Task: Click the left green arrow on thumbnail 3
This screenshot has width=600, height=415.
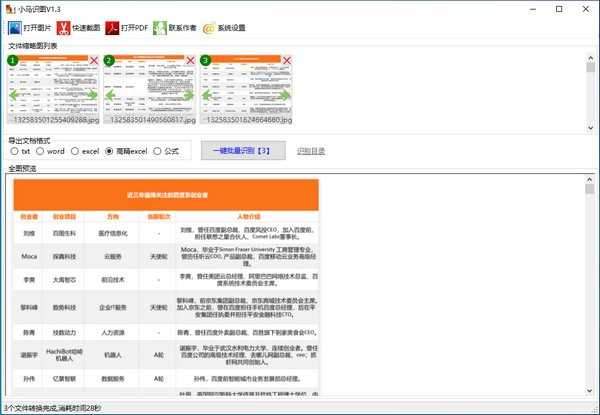Action: click(x=207, y=95)
